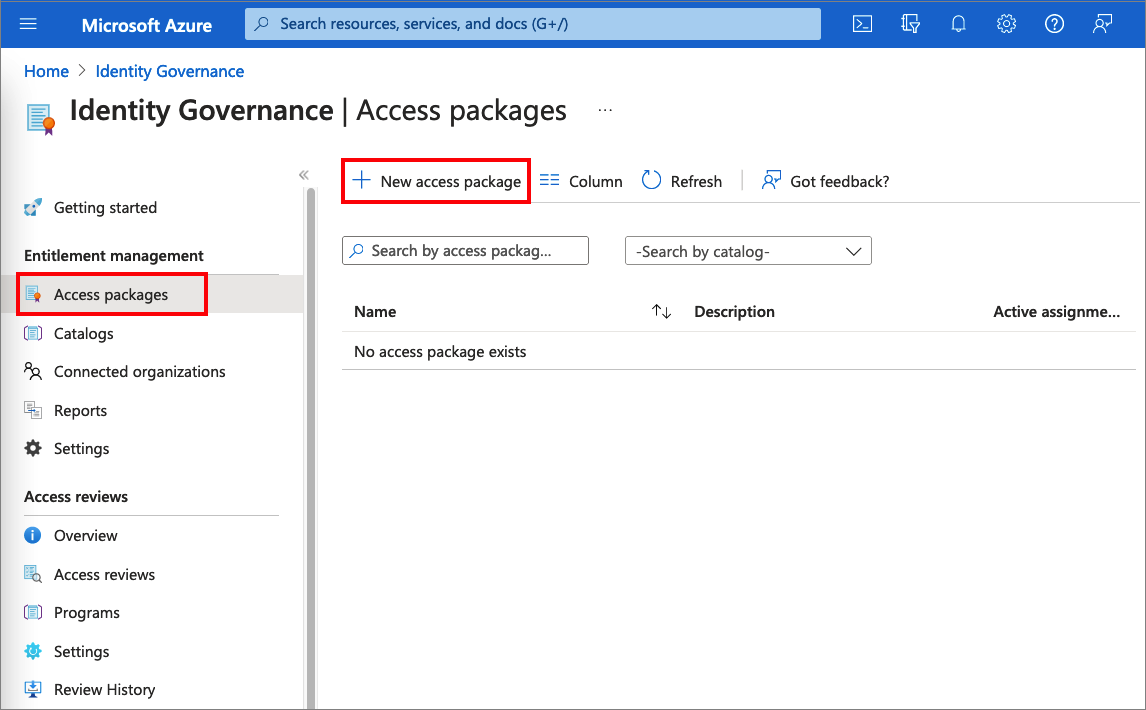Select Catalogs in the sidebar

pos(83,333)
